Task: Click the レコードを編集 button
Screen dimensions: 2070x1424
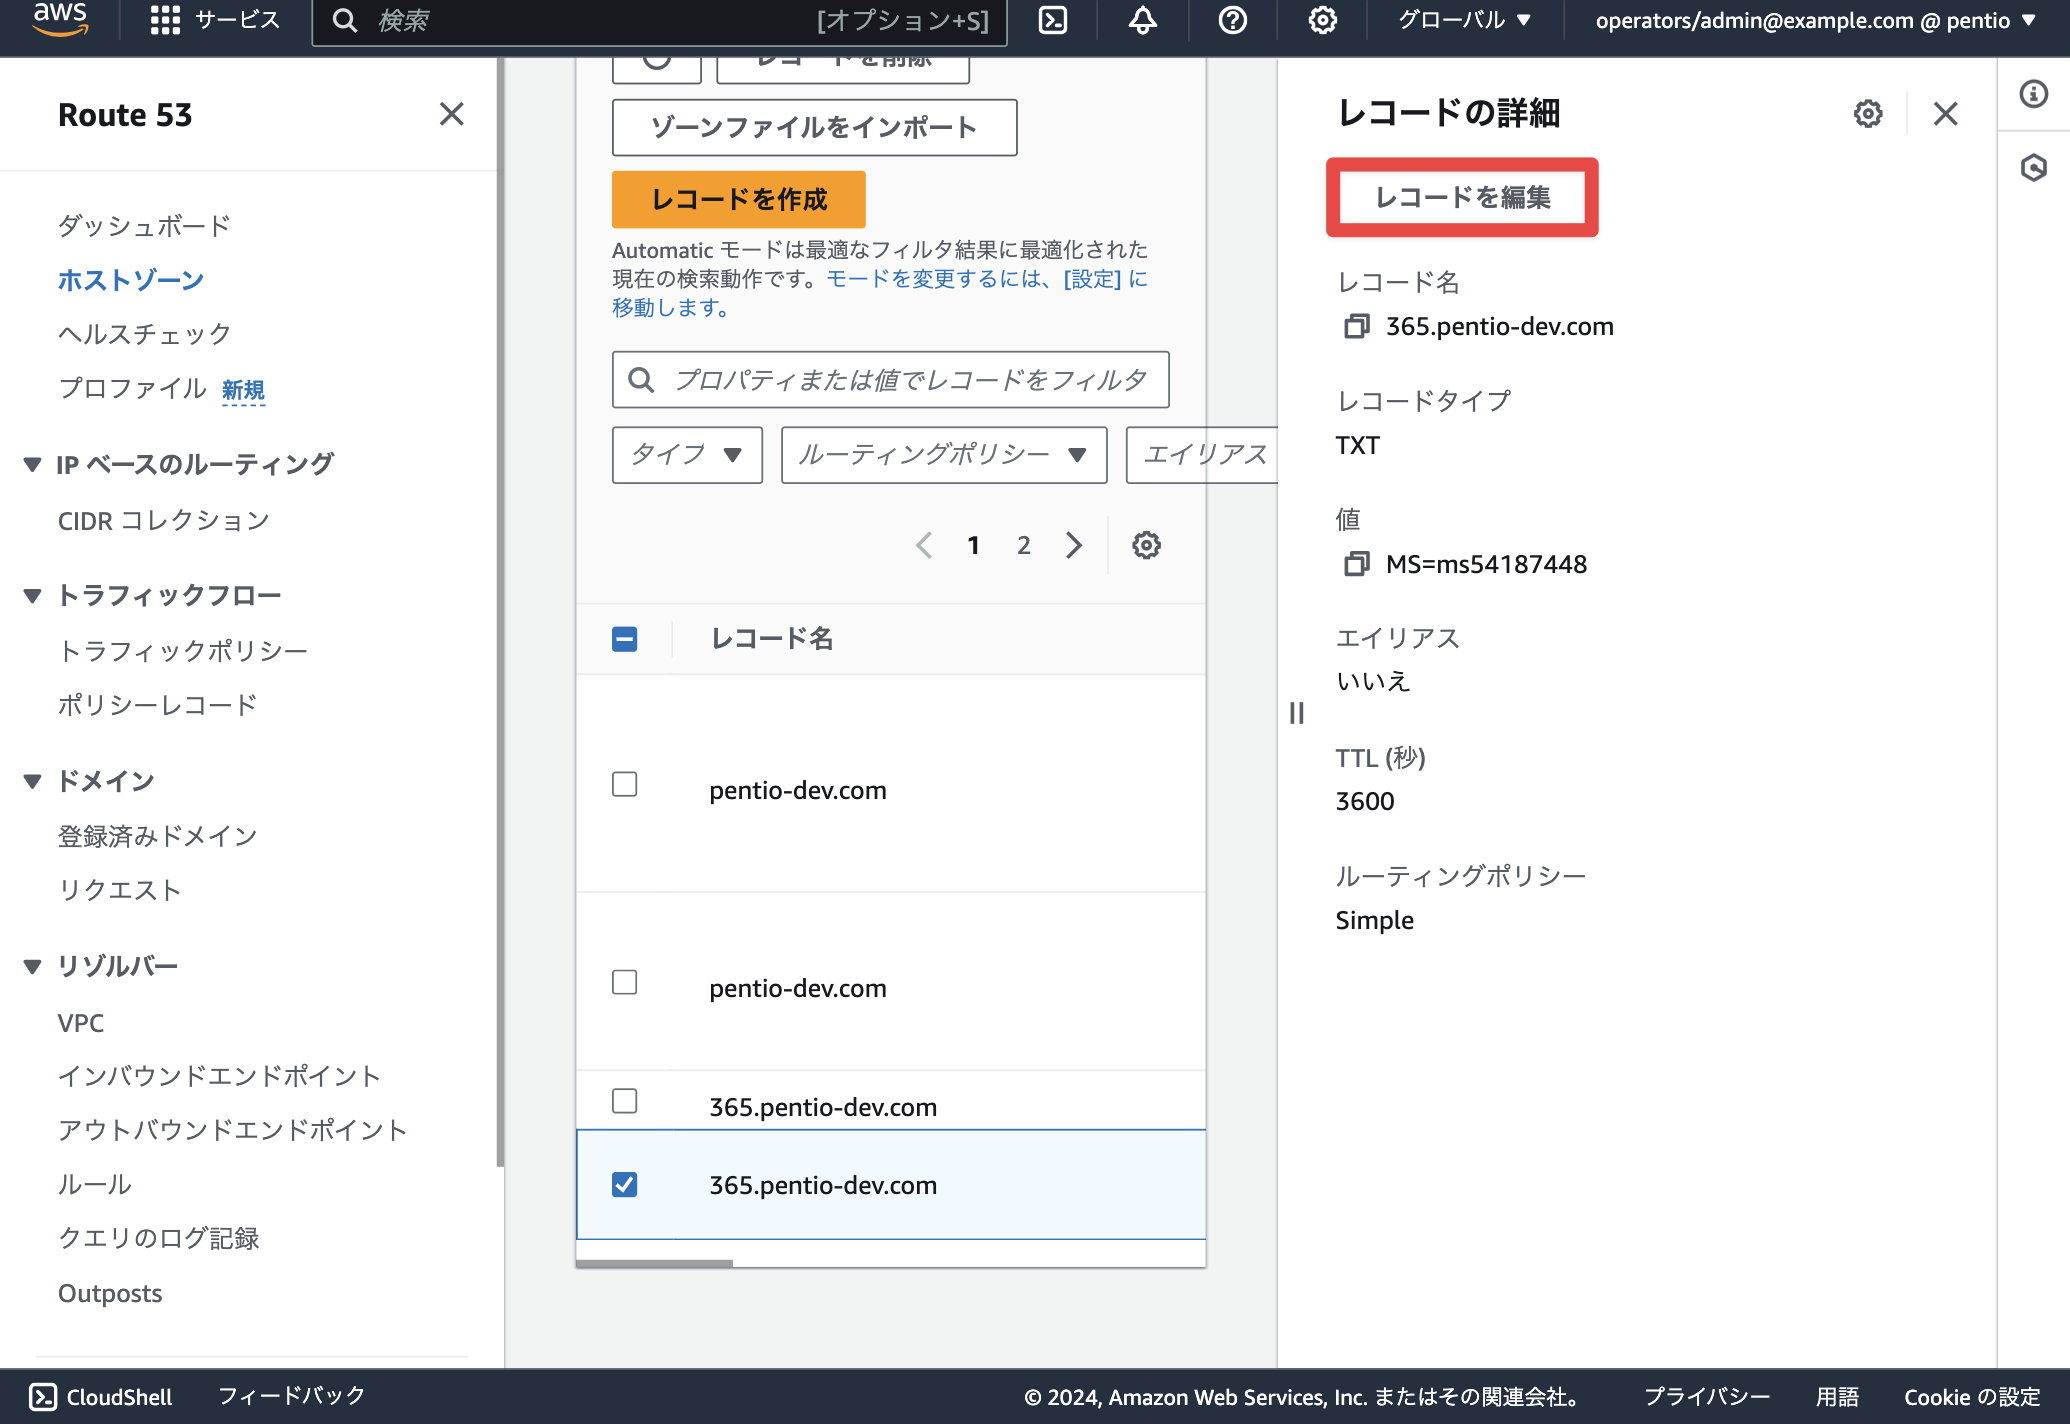Action: 1462,197
